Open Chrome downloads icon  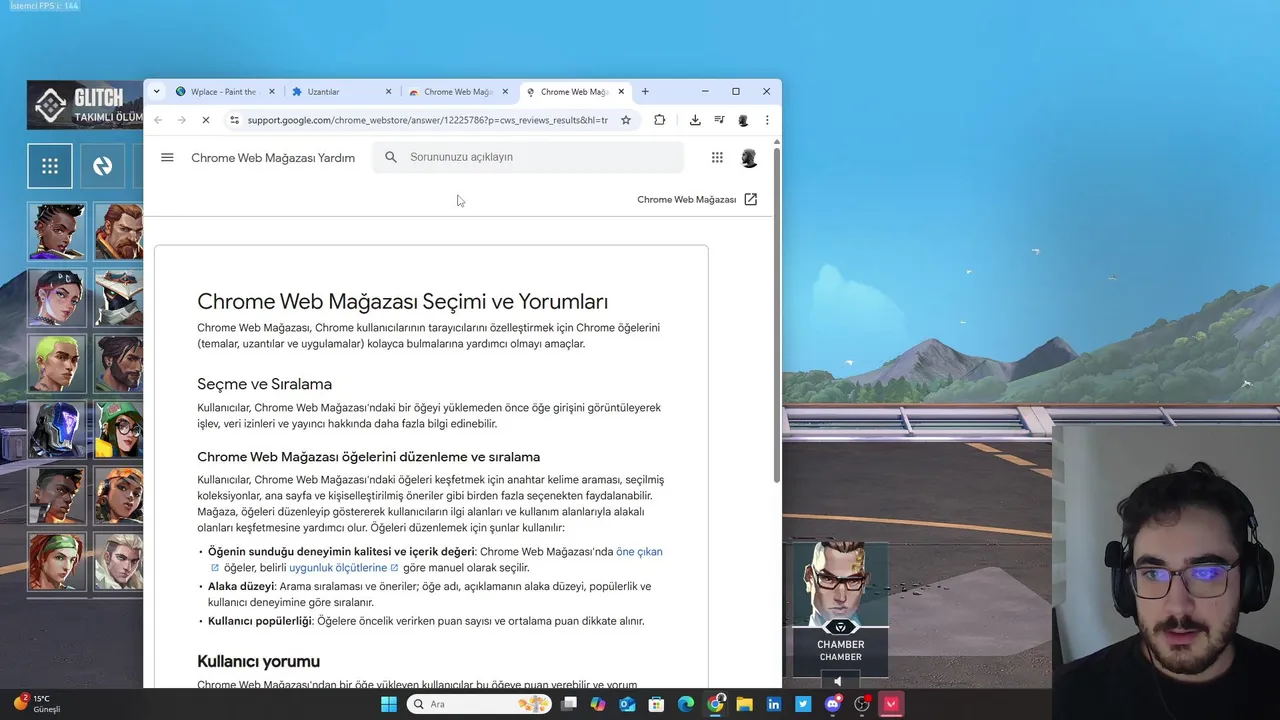coord(695,120)
